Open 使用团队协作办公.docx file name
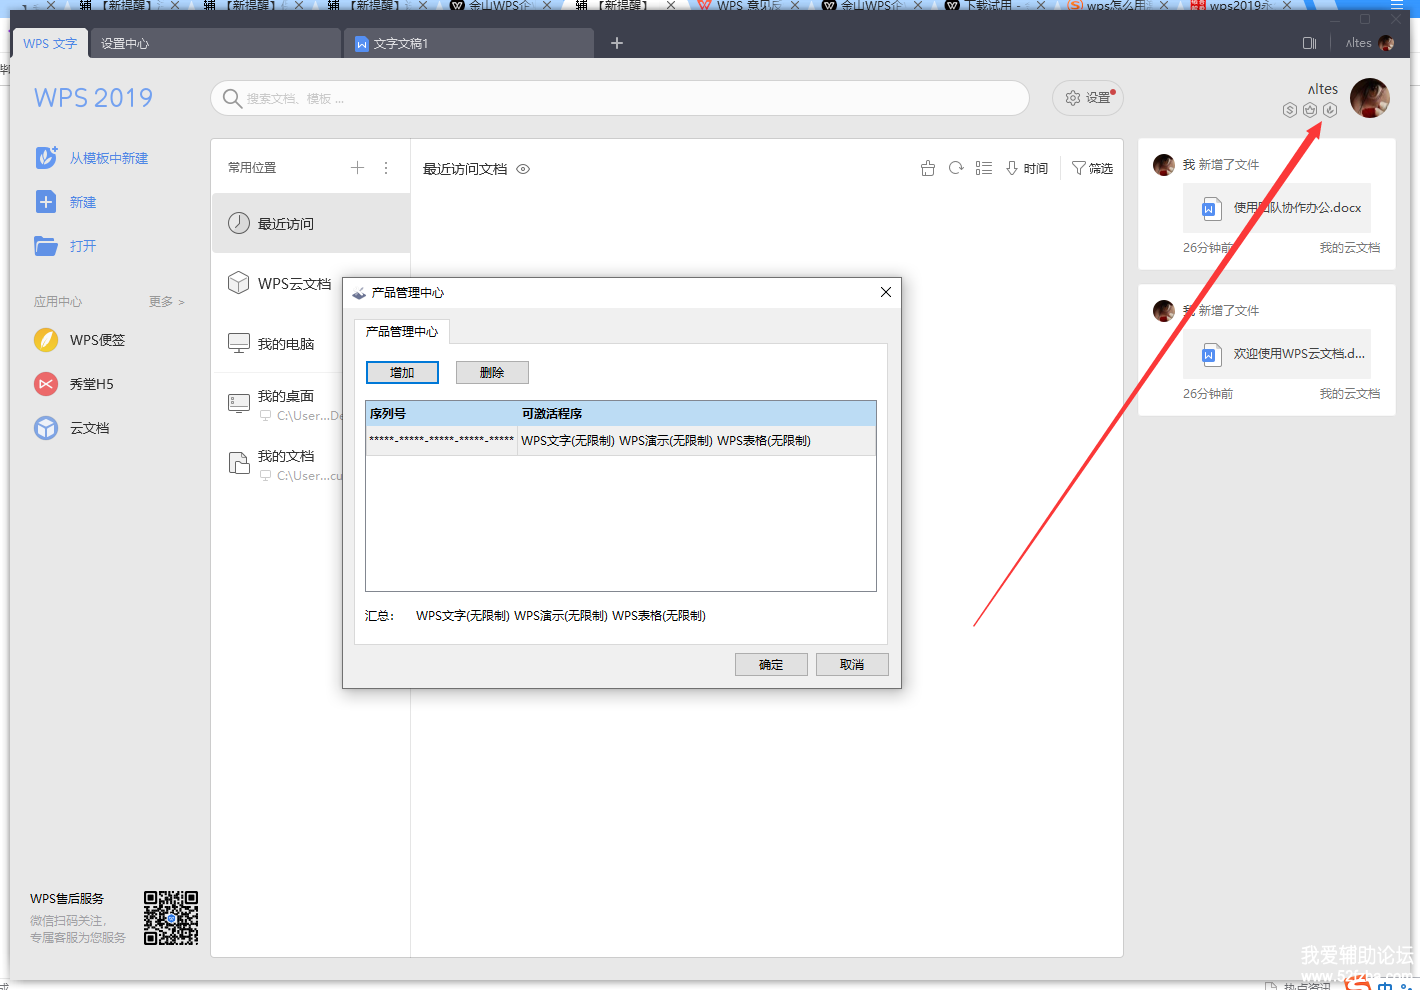 click(1297, 208)
